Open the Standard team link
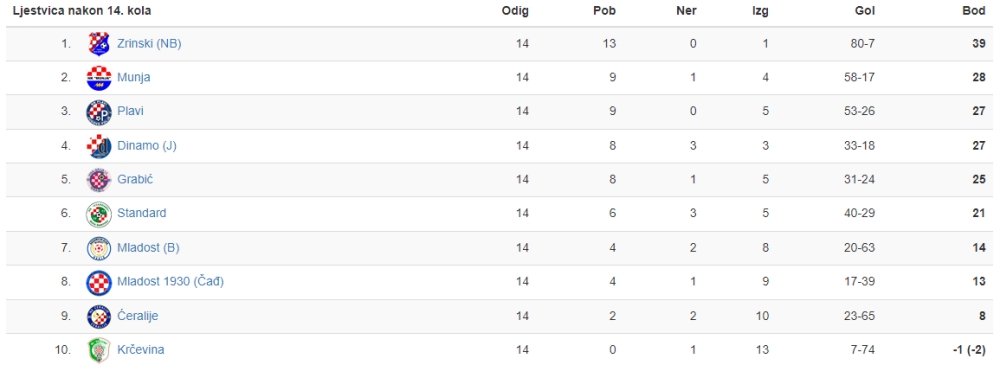The image size is (1000, 365). pyautogui.click(x=142, y=213)
